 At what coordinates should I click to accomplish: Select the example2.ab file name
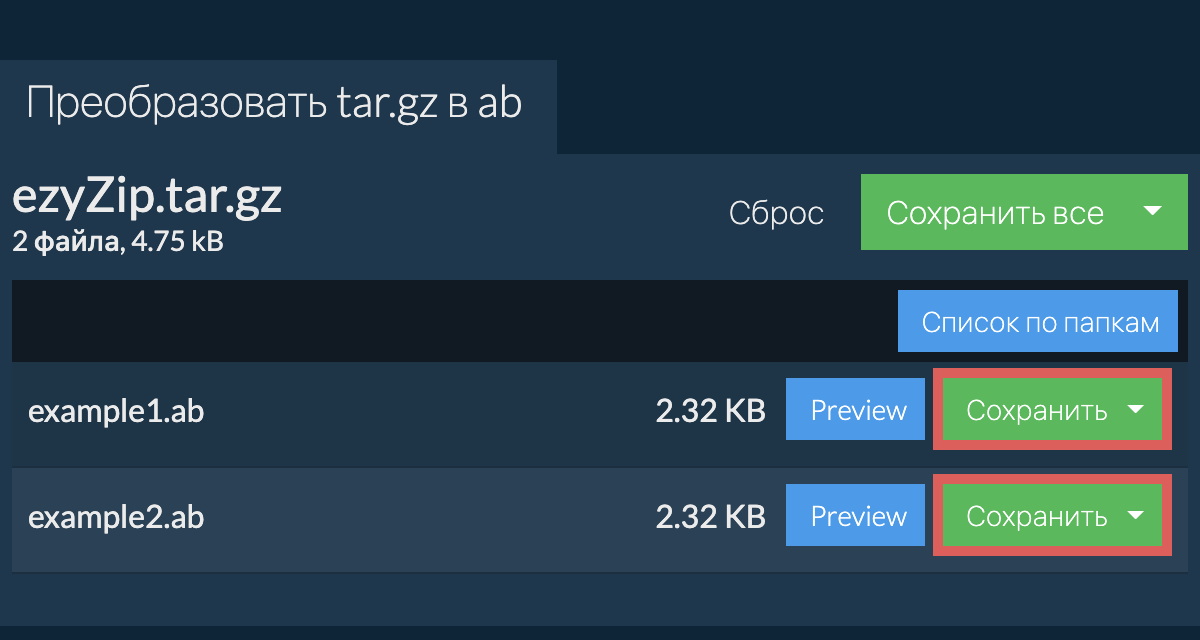point(116,516)
